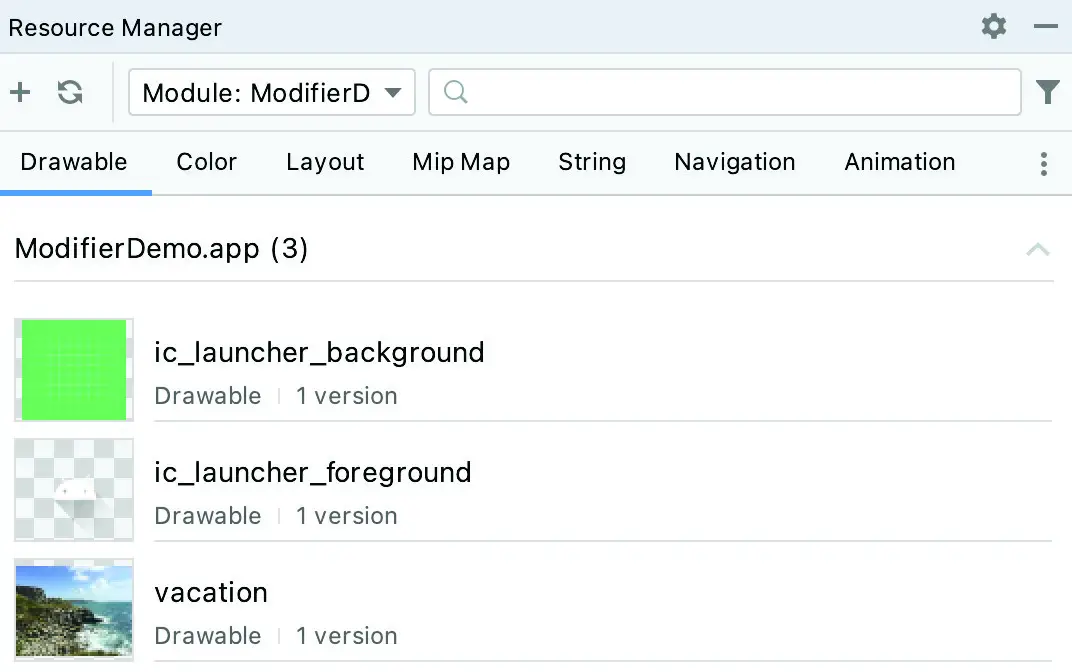Select the vacation photo thumbnail
Viewport: 1072px width, 672px height.
[x=74, y=610]
